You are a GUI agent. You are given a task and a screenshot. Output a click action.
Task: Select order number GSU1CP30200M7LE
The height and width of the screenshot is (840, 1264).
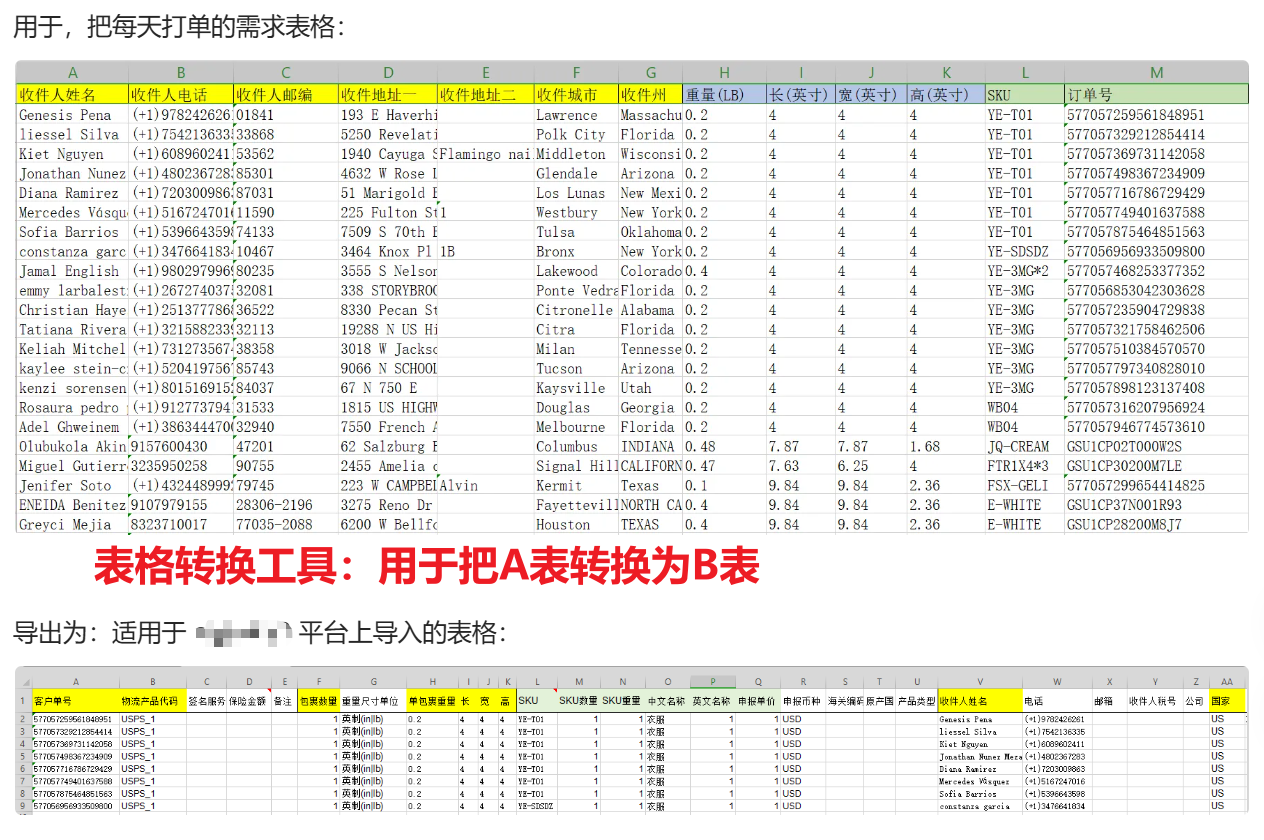pyautogui.click(x=1156, y=466)
